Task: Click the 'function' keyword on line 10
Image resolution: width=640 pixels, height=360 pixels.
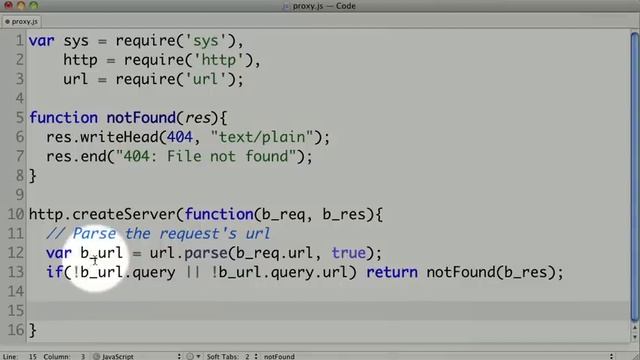Action: [219, 214]
